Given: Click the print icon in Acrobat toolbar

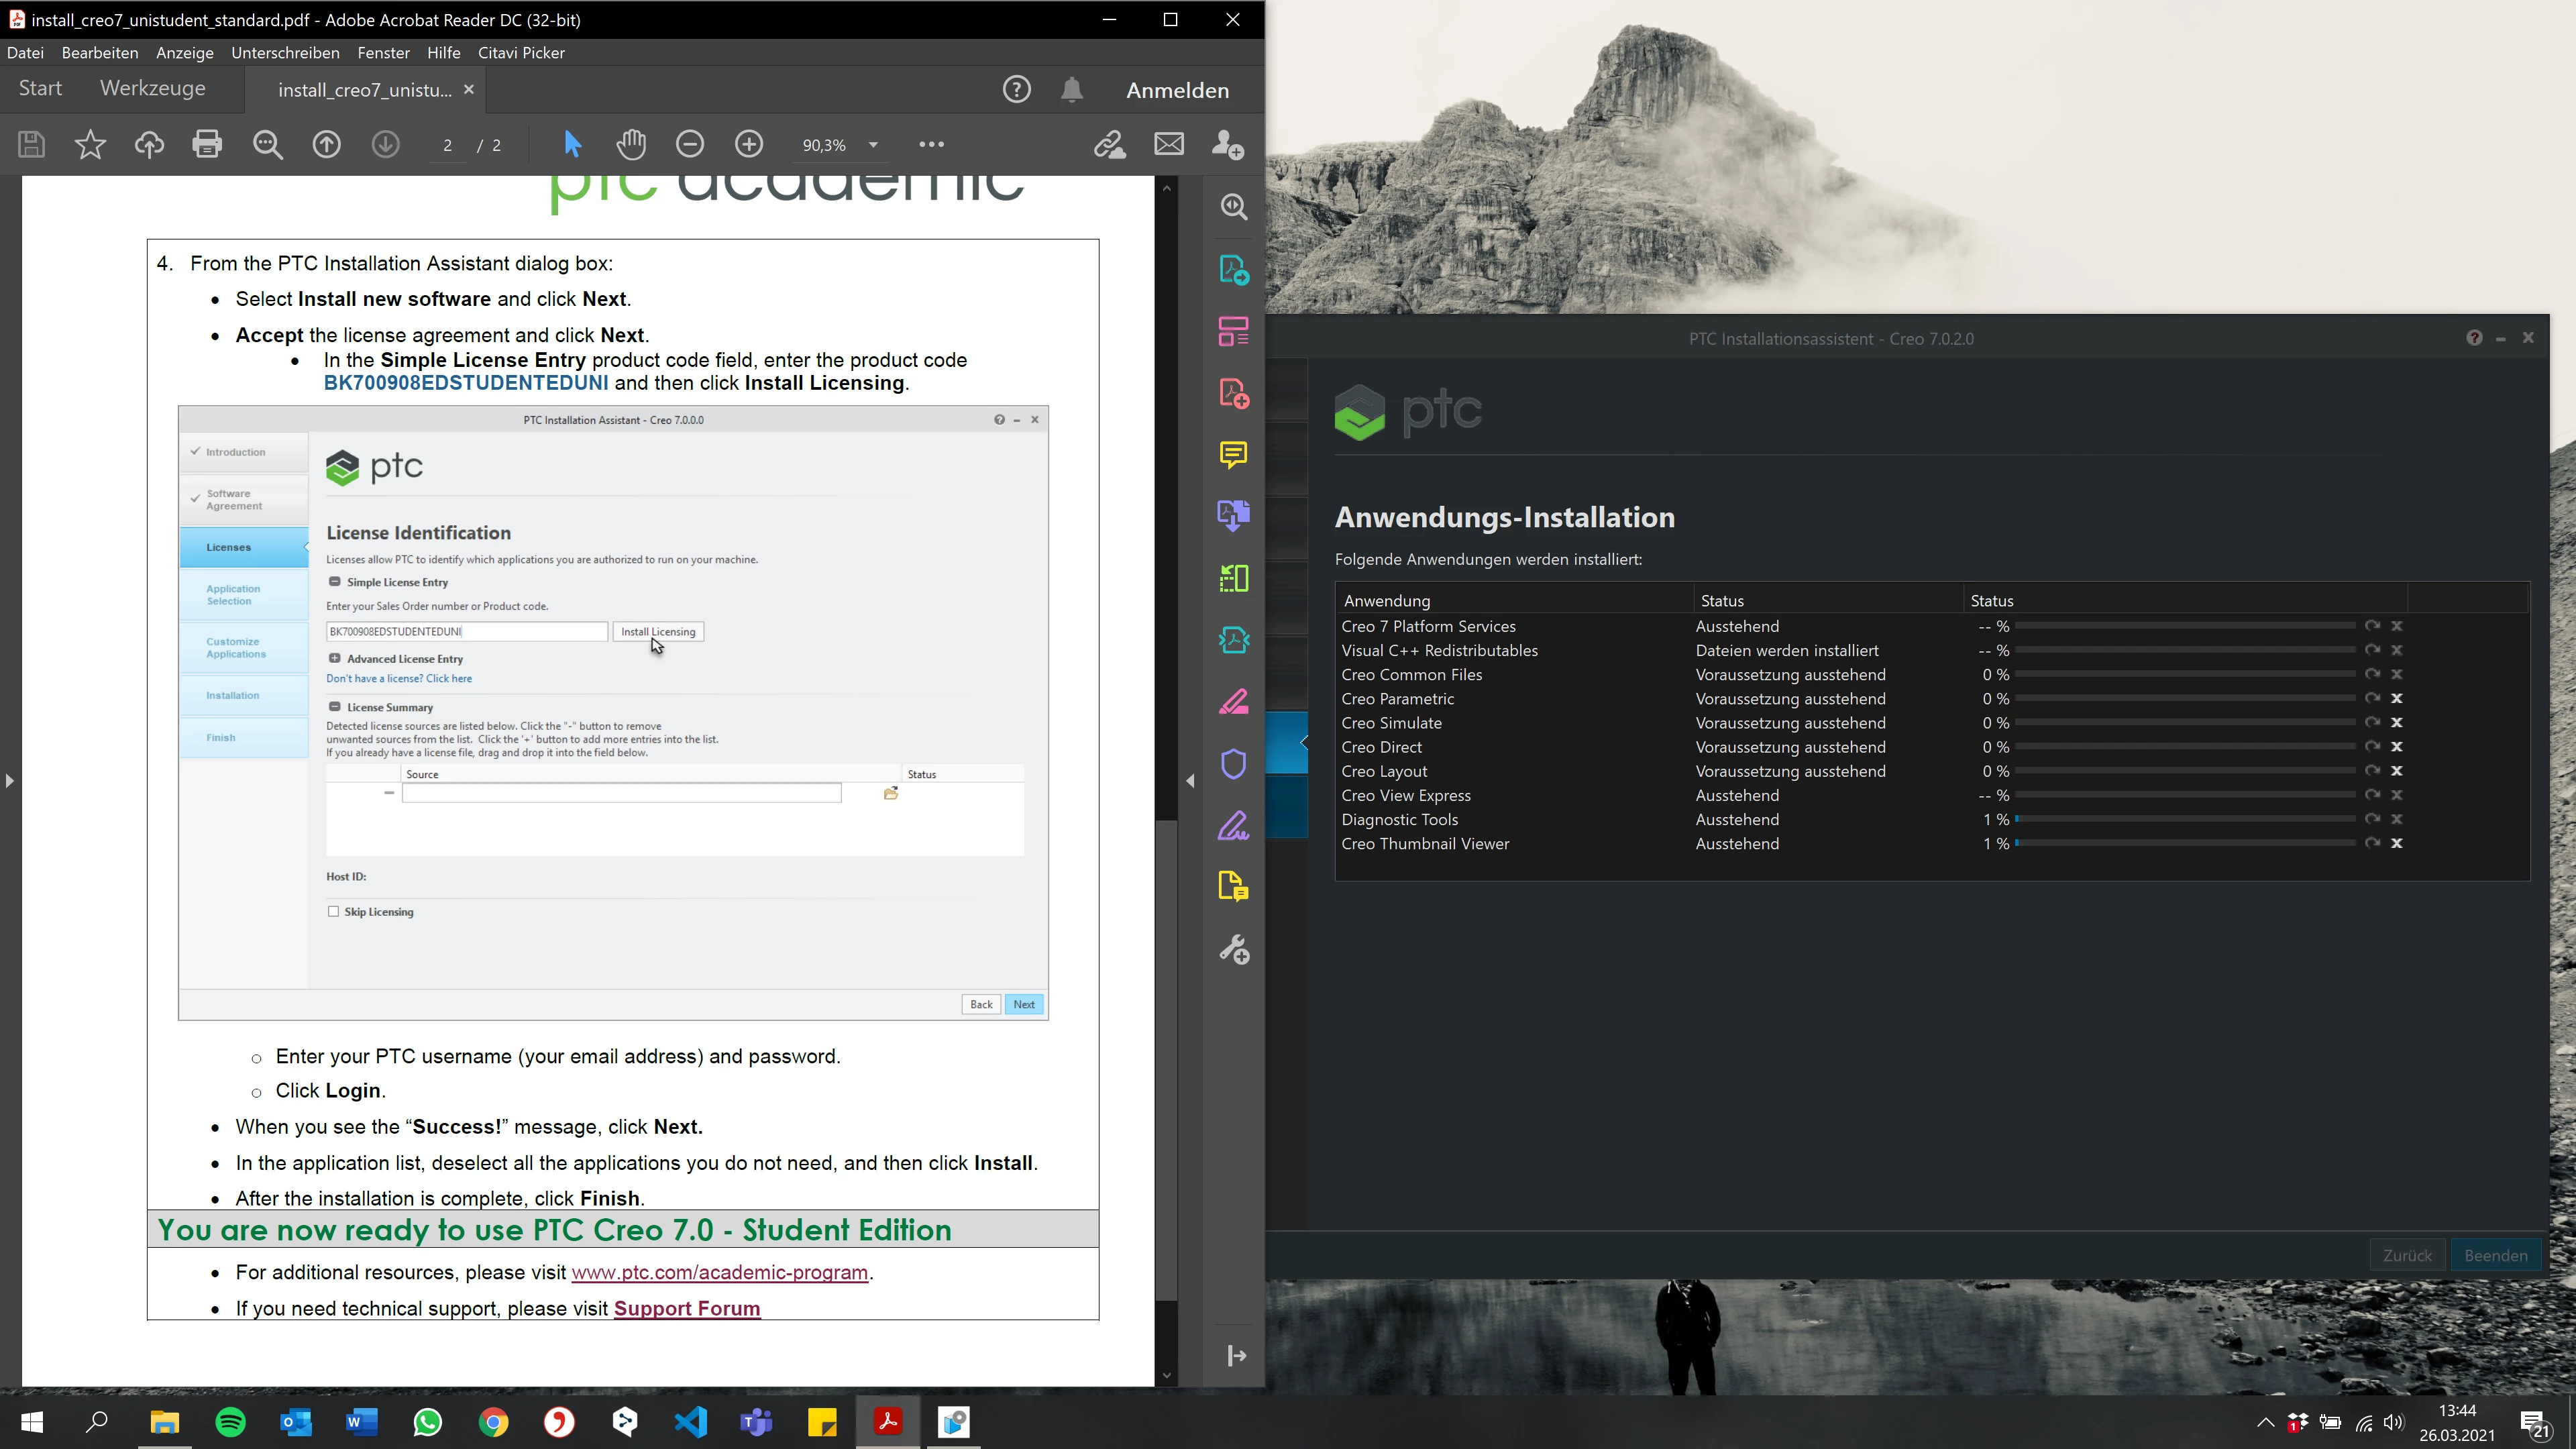Looking at the screenshot, I should [x=207, y=144].
